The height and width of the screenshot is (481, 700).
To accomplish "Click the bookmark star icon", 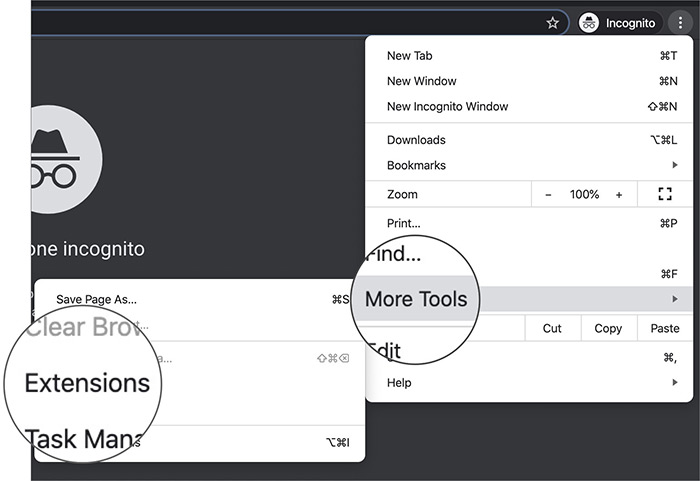I will point(552,23).
